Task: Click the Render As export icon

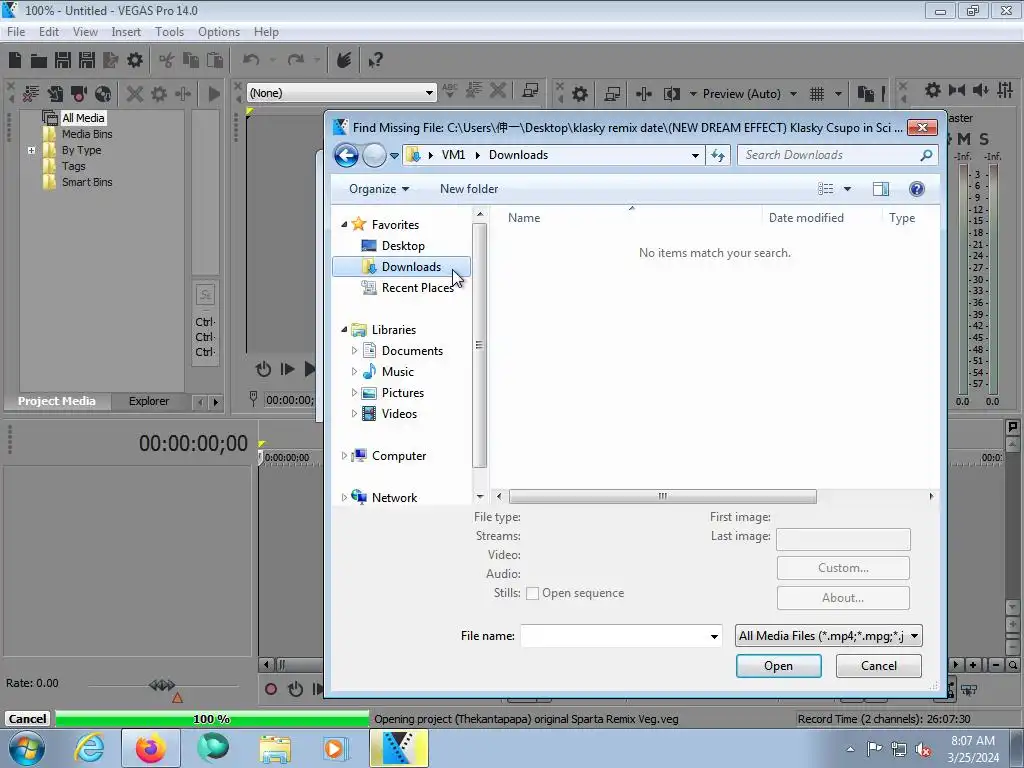Action: point(110,60)
